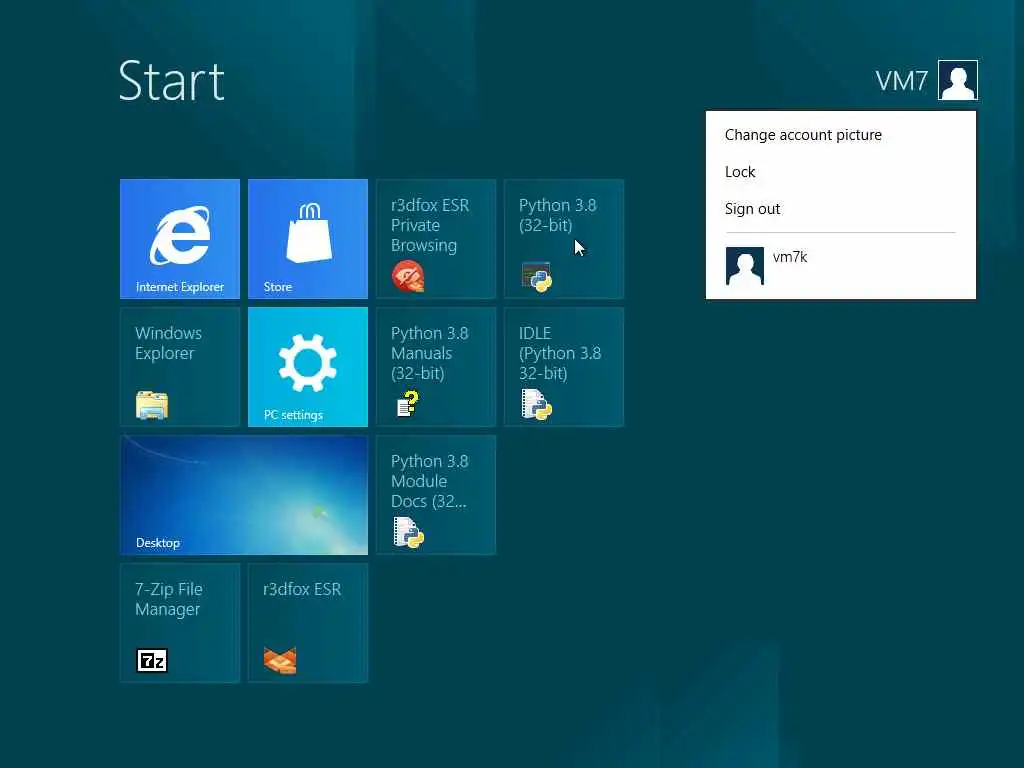Screen dimensions: 1024x768
Task: Open the Desktop tile
Action: [x=244, y=494]
